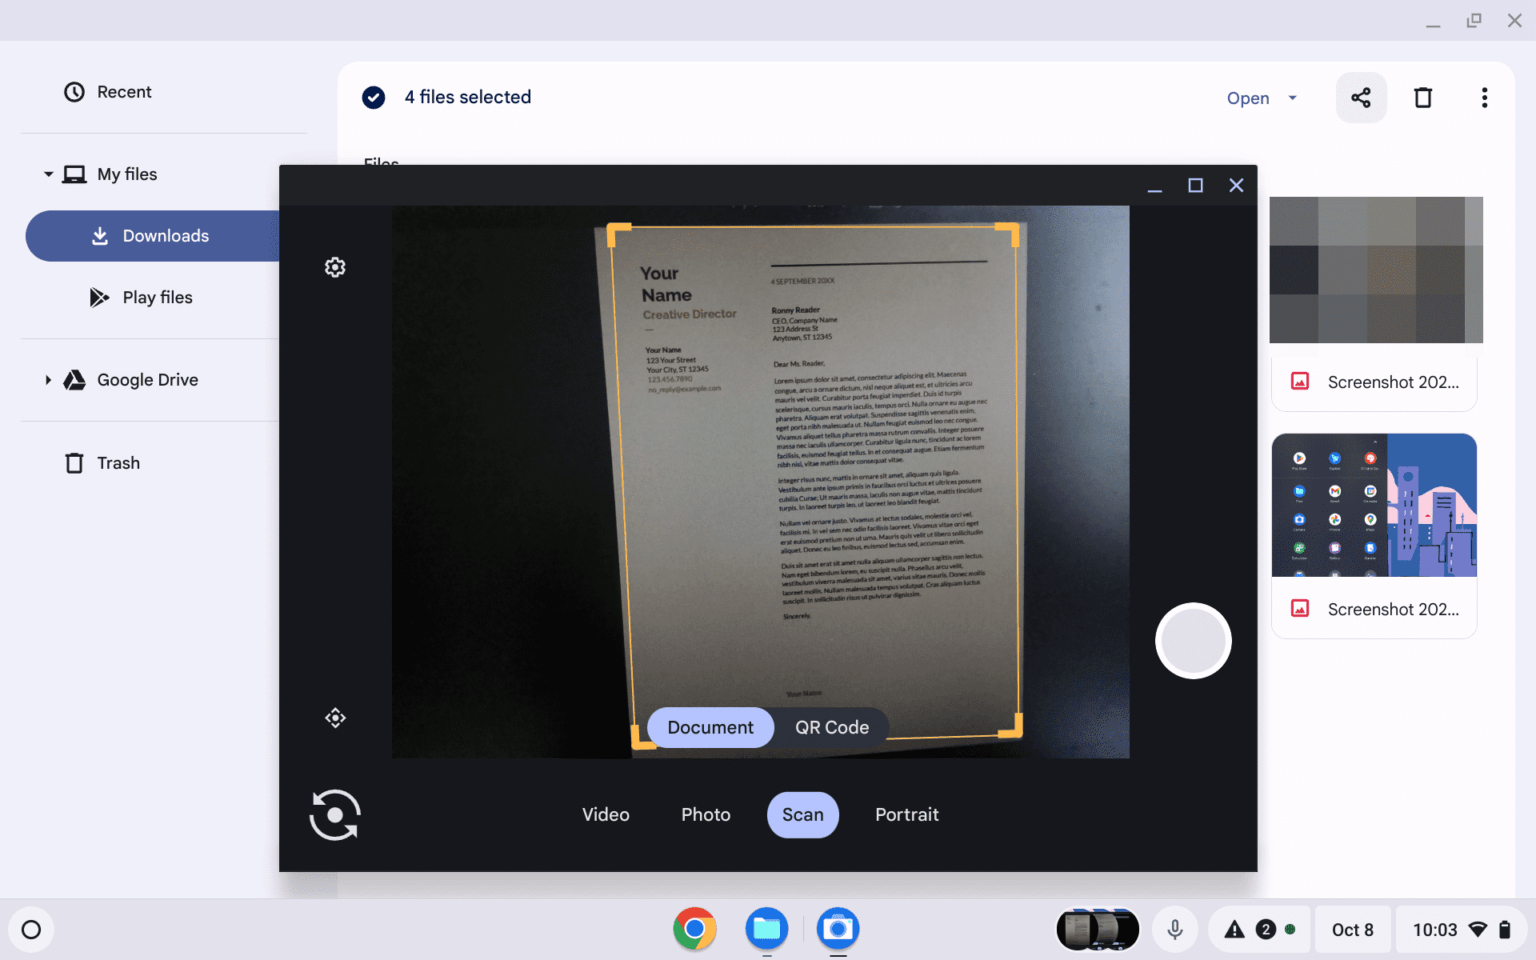Switch cameras using the rotate camera icon
Image resolution: width=1536 pixels, height=960 pixels.
(335, 815)
